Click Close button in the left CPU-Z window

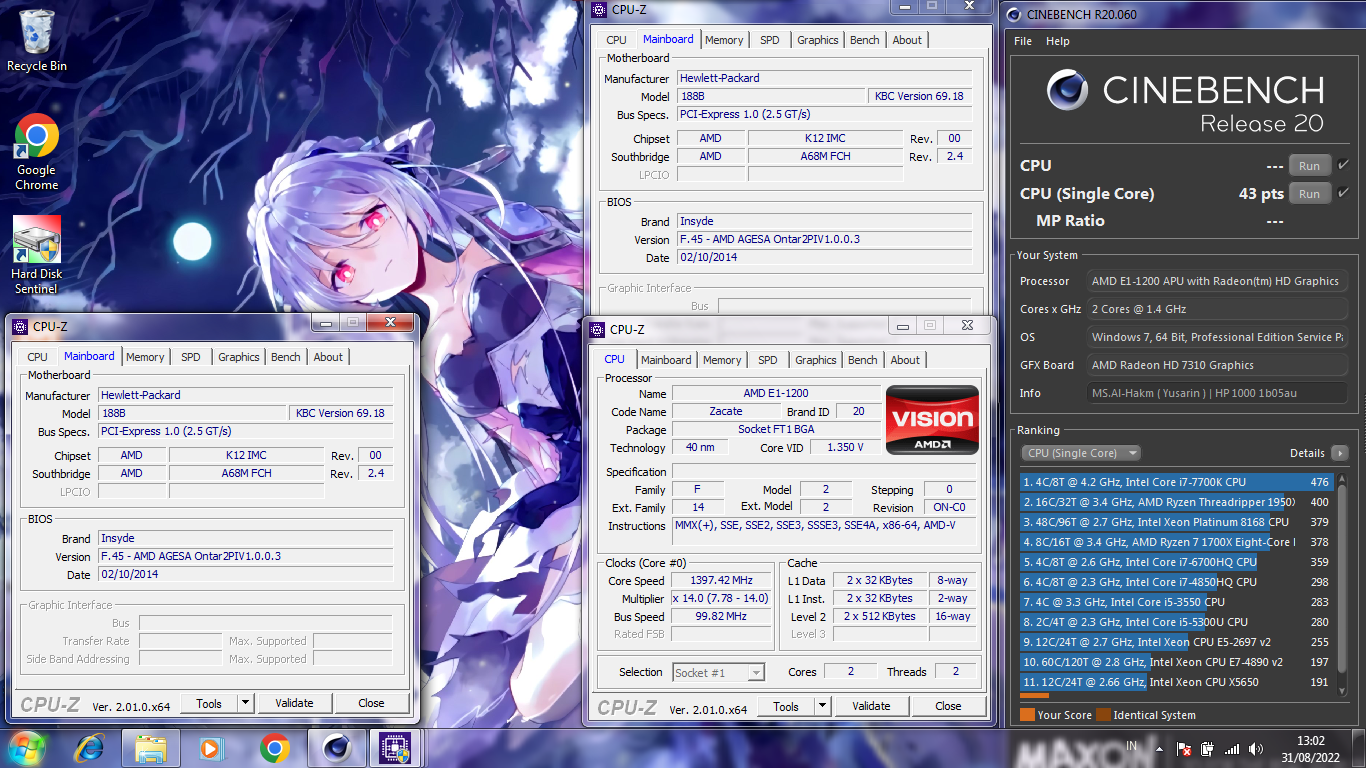(x=371, y=703)
